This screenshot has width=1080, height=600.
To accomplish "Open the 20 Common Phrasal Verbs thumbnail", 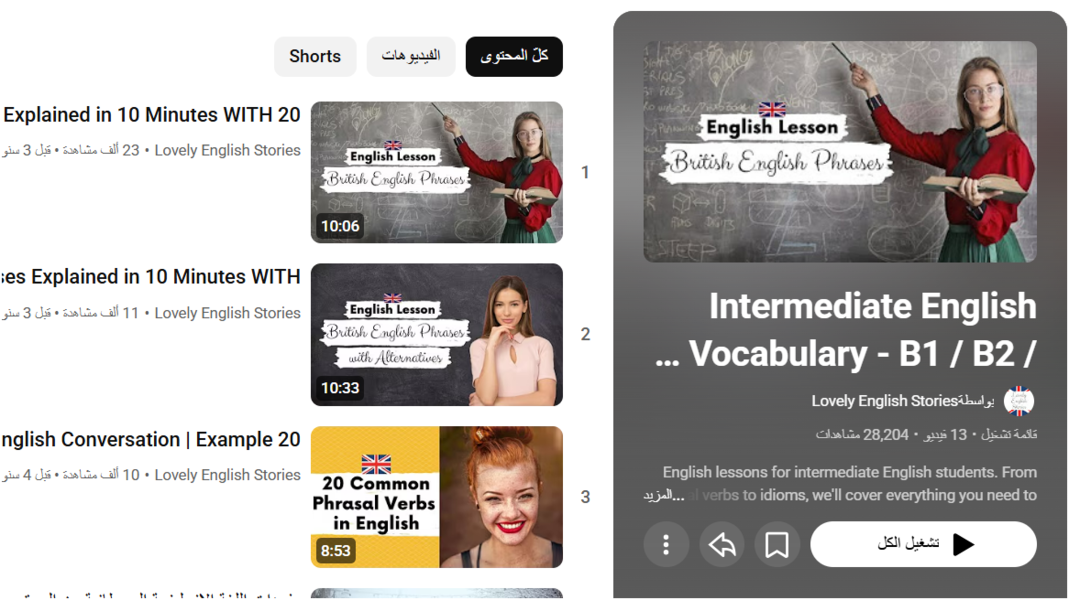I will tap(436, 497).
